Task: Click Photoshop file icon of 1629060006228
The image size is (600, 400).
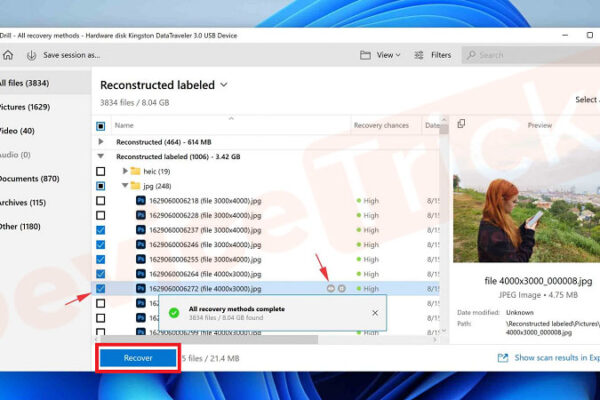Action: (x=141, y=215)
